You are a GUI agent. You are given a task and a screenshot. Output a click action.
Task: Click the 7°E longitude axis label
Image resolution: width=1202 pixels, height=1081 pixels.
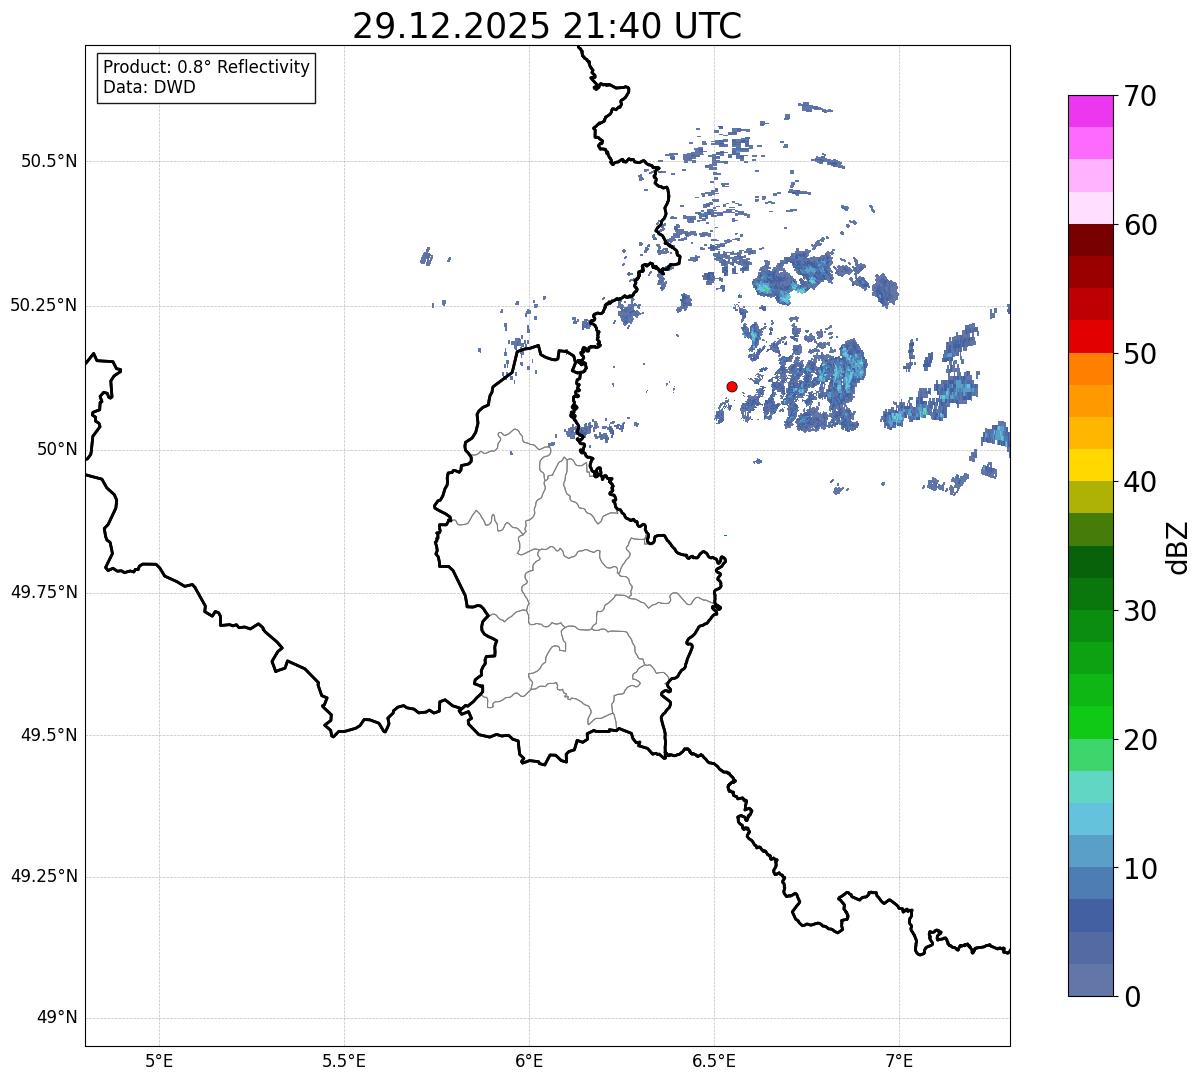tap(899, 1060)
